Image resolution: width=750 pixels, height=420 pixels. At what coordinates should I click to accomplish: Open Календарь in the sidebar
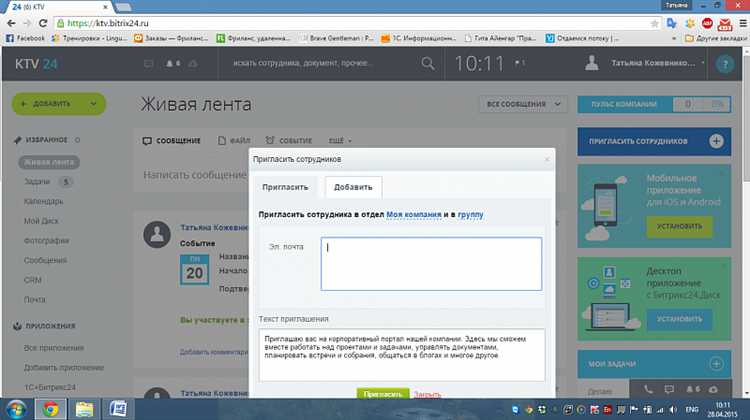(44, 201)
